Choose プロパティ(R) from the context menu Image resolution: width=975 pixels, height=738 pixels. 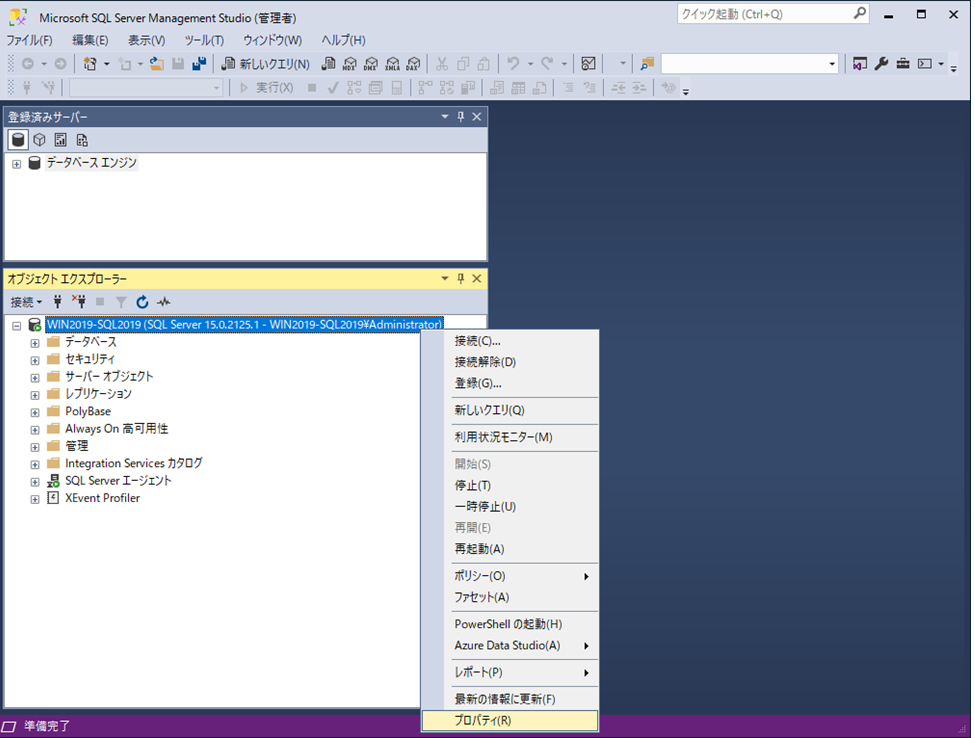coord(483,720)
